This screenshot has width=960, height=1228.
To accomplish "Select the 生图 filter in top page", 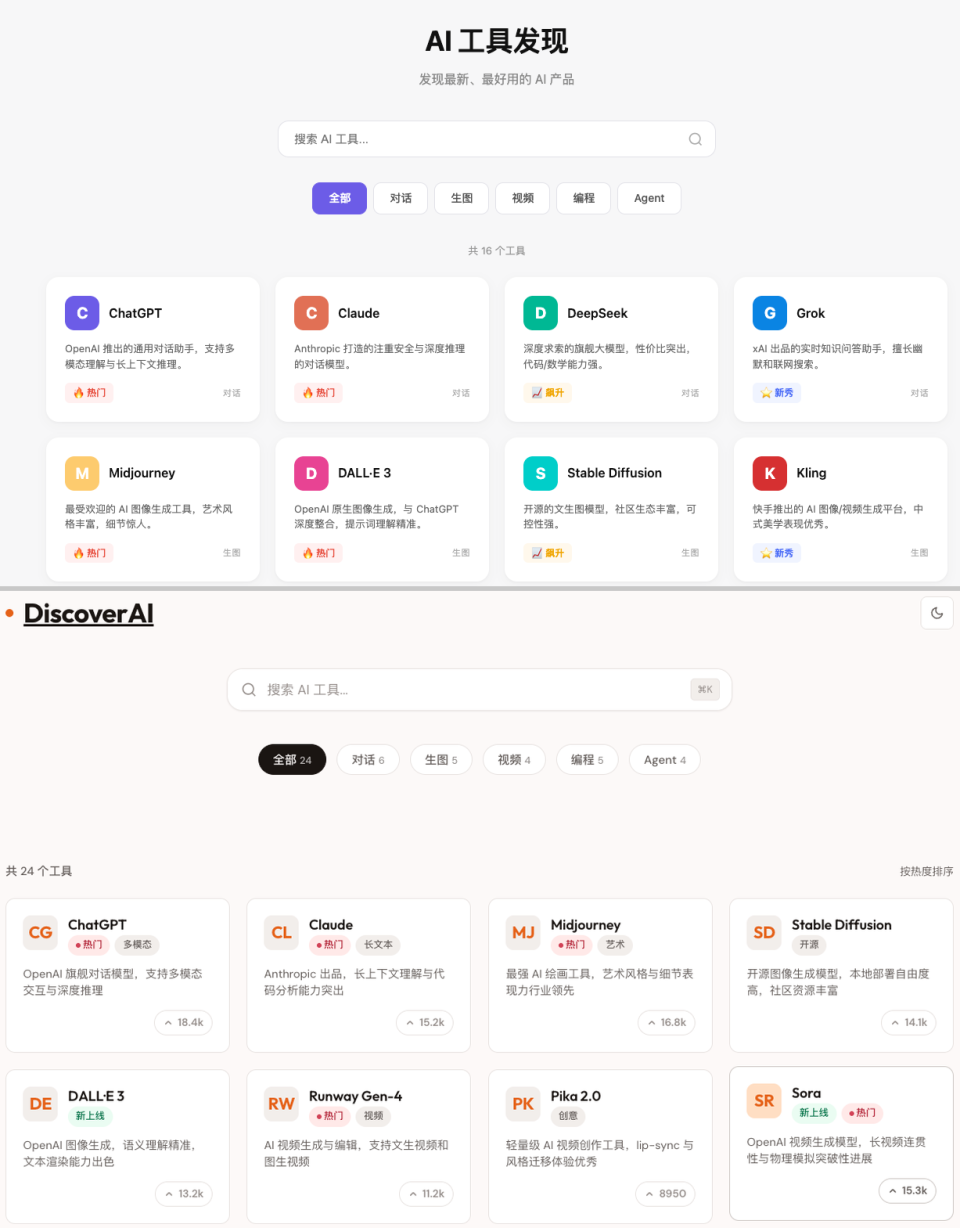I will click(x=461, y=198).
